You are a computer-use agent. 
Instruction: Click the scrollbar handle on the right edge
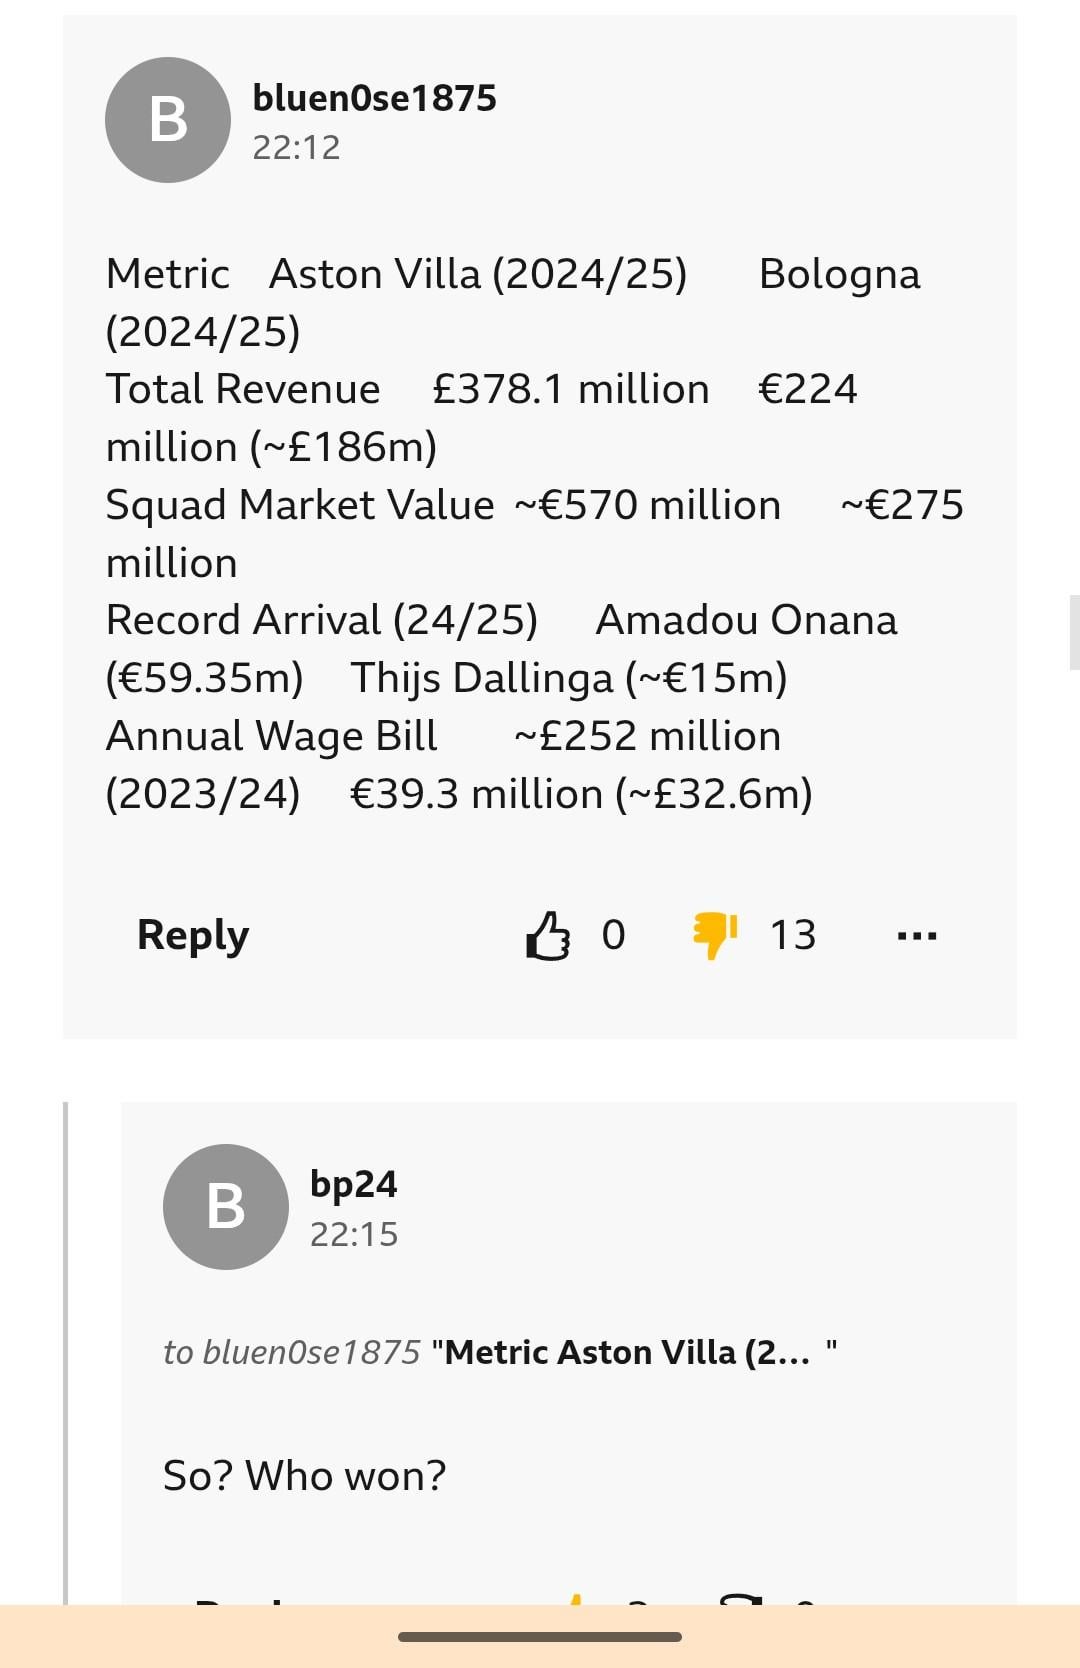1074,632
